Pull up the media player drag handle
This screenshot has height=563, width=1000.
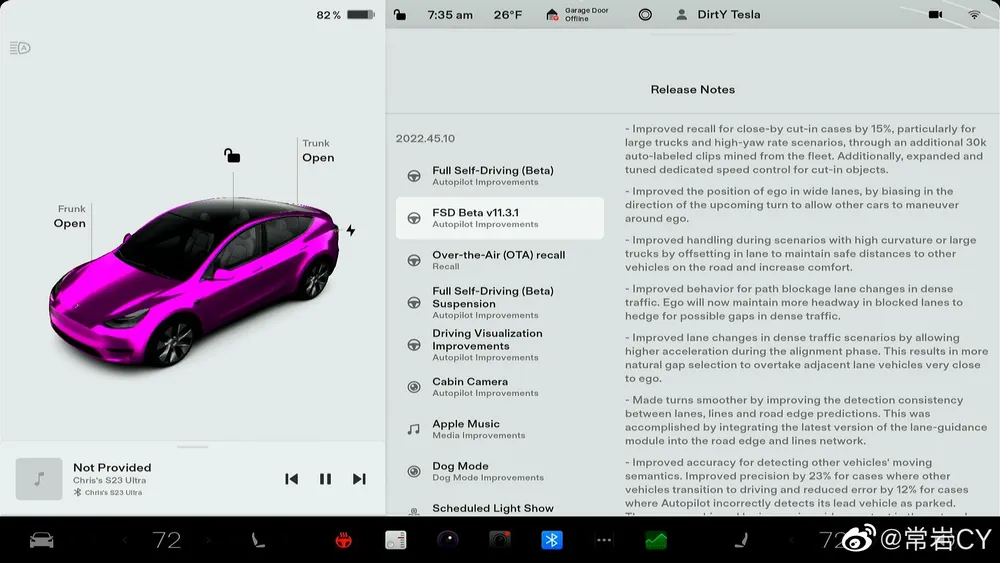tap(193, 447)
